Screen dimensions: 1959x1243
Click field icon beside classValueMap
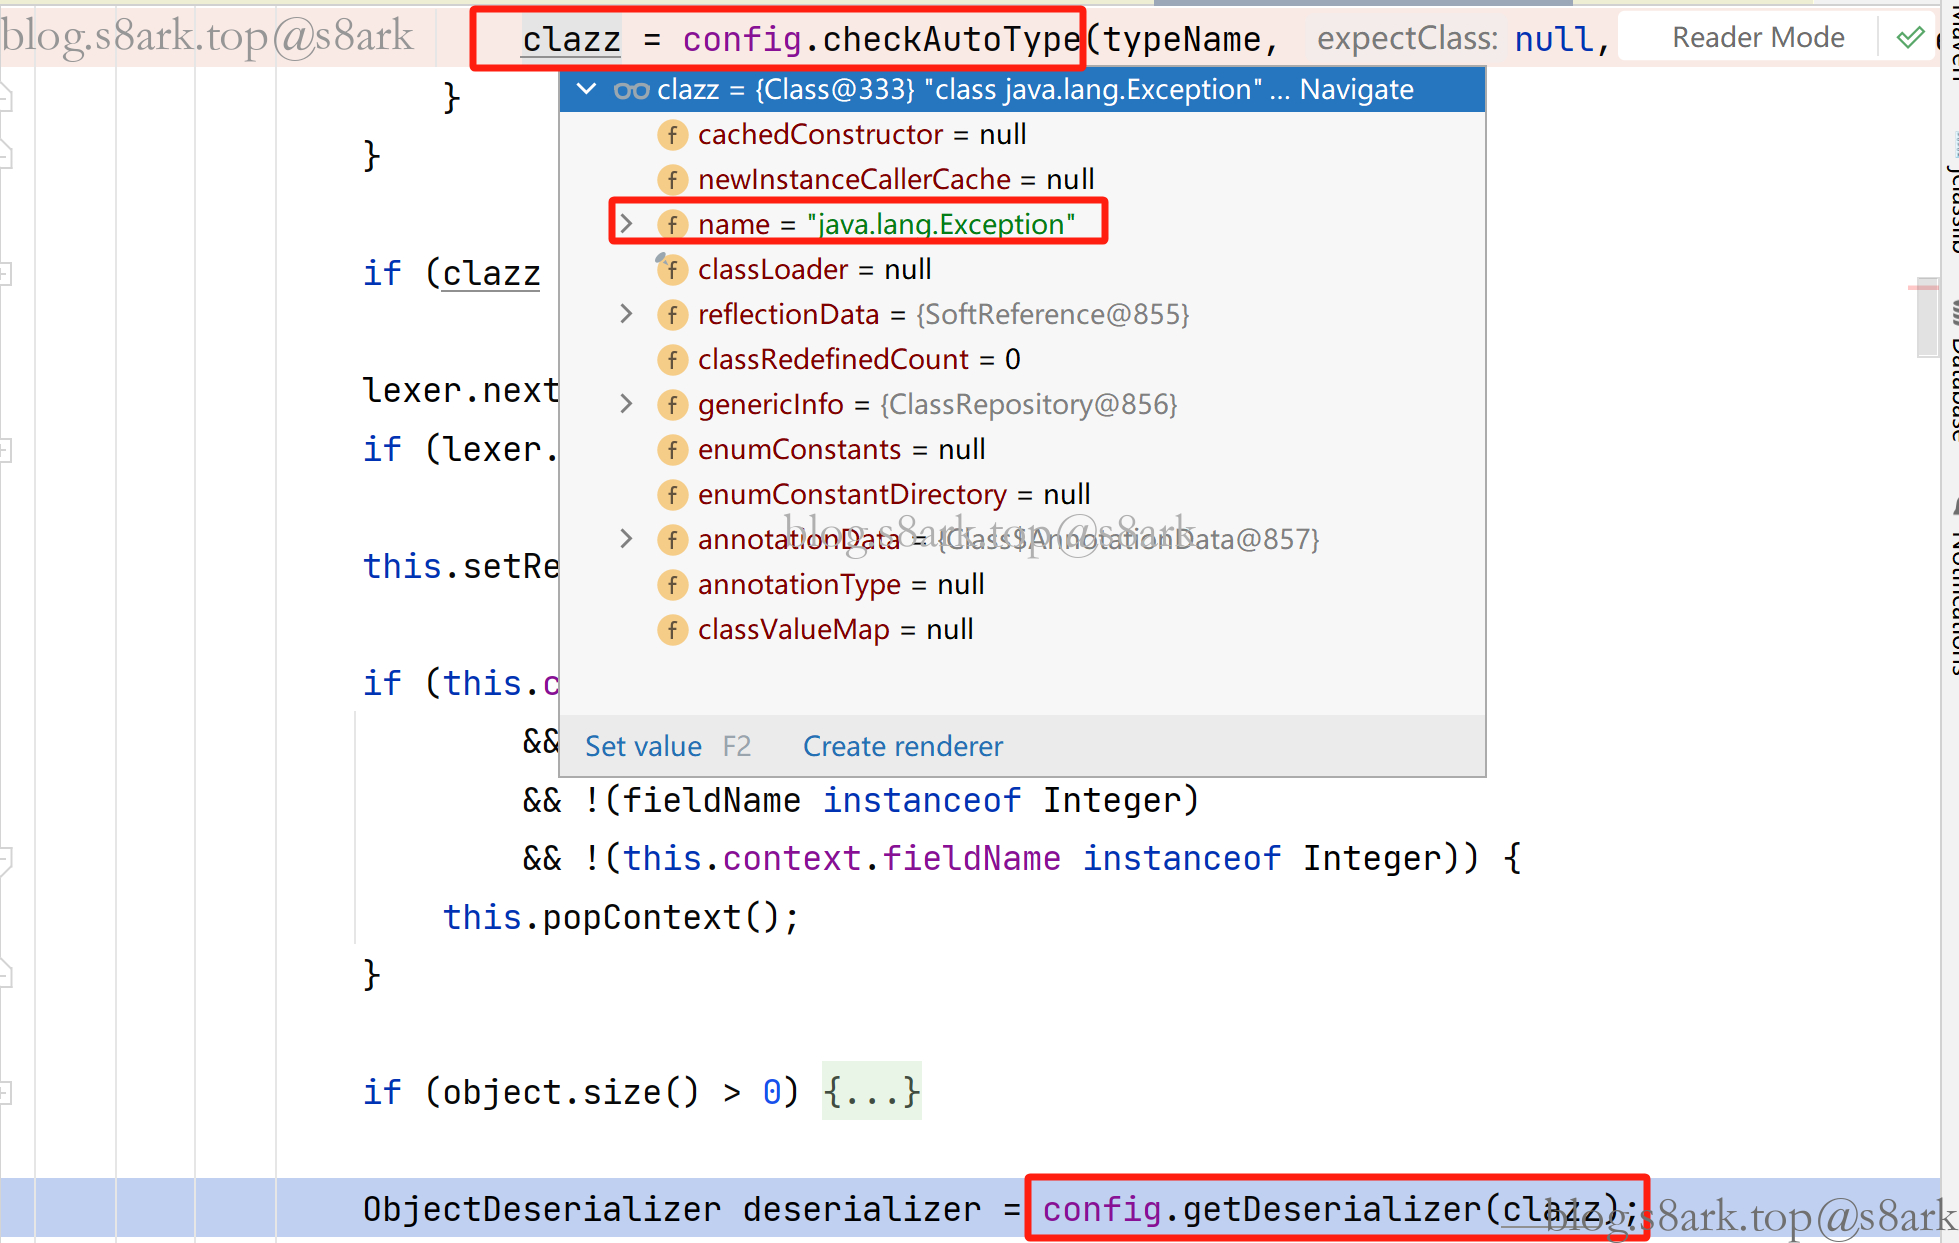[672, 630]
